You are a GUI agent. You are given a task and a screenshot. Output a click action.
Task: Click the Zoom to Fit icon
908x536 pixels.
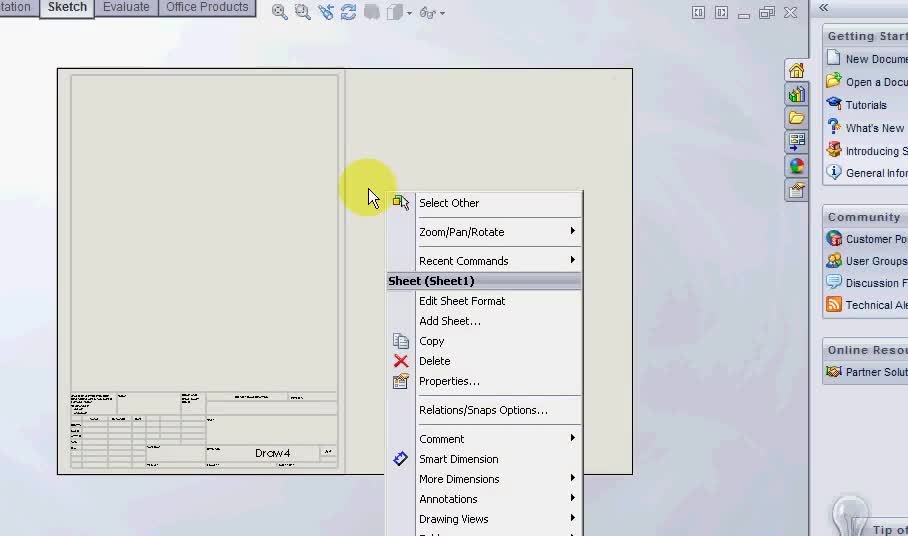point(280,12)
